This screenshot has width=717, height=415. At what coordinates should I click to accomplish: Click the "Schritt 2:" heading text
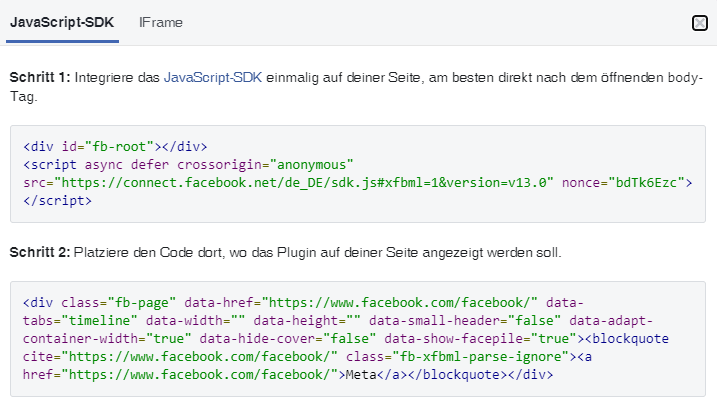point(40,252)
